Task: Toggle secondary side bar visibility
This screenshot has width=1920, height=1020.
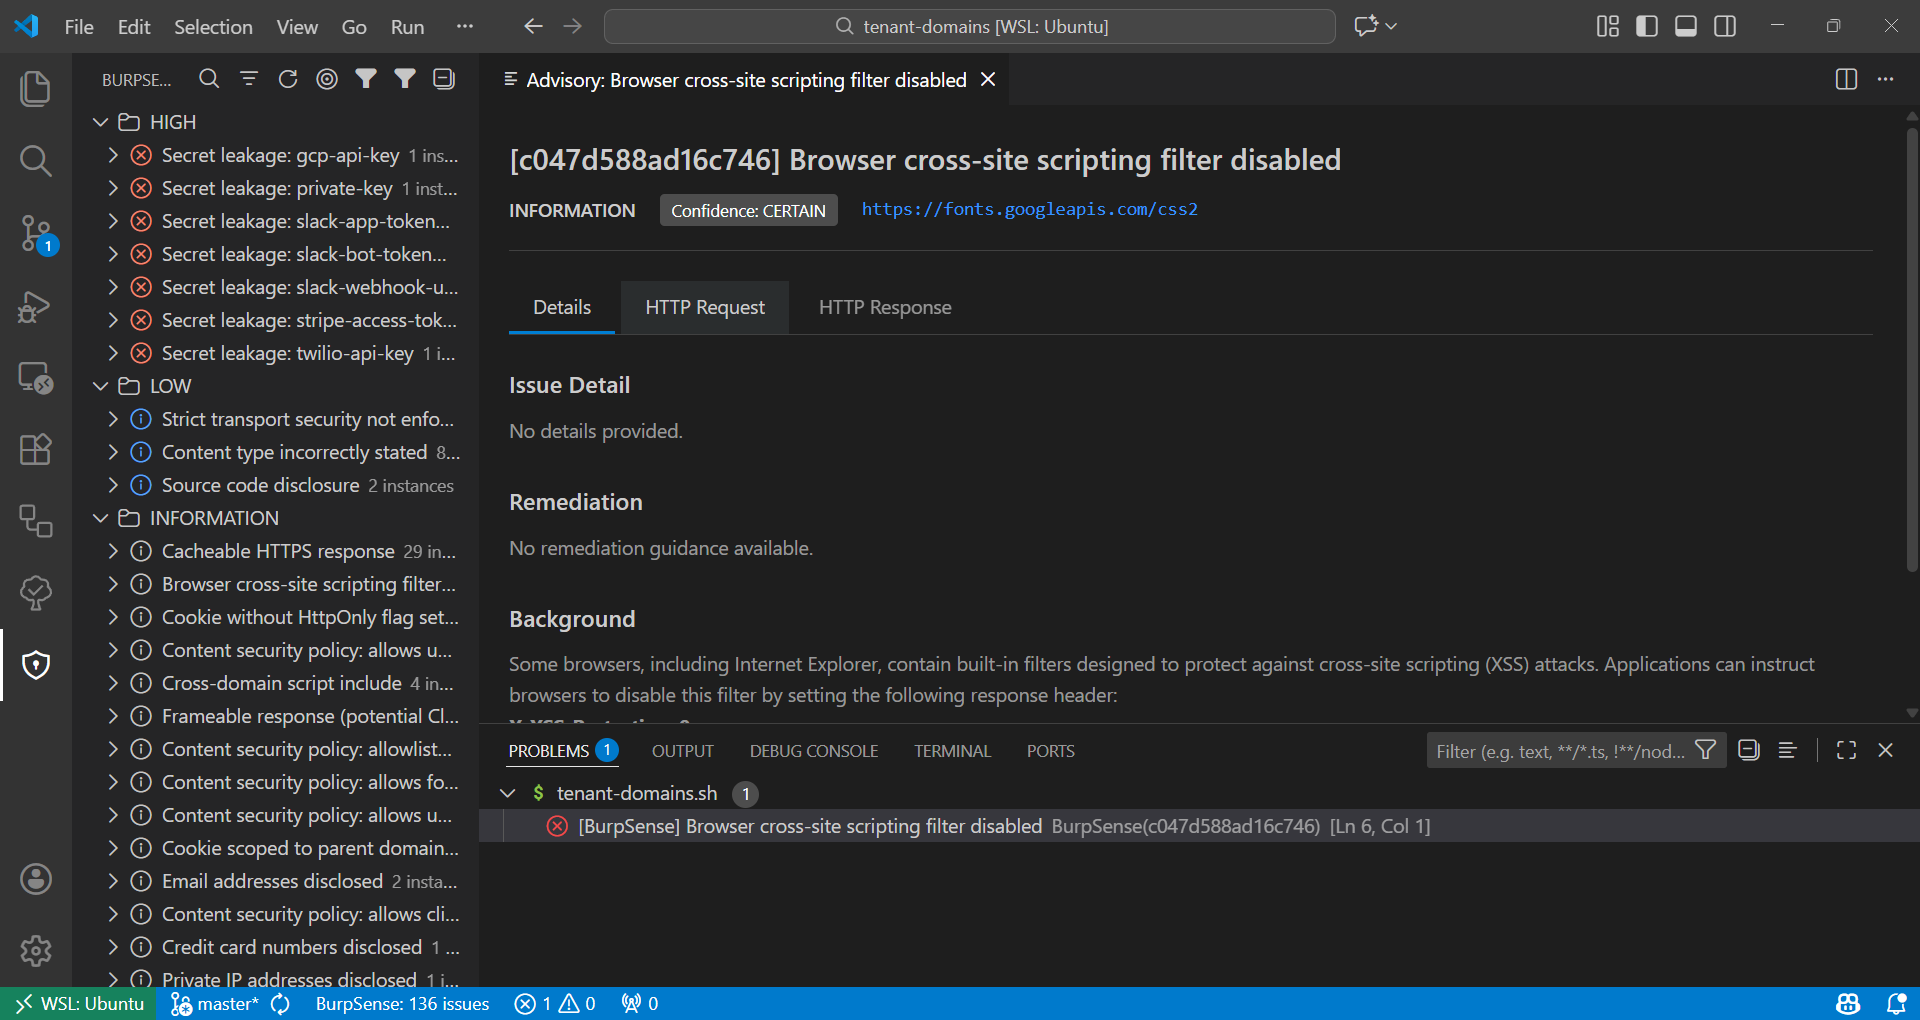Action: 1725,26
